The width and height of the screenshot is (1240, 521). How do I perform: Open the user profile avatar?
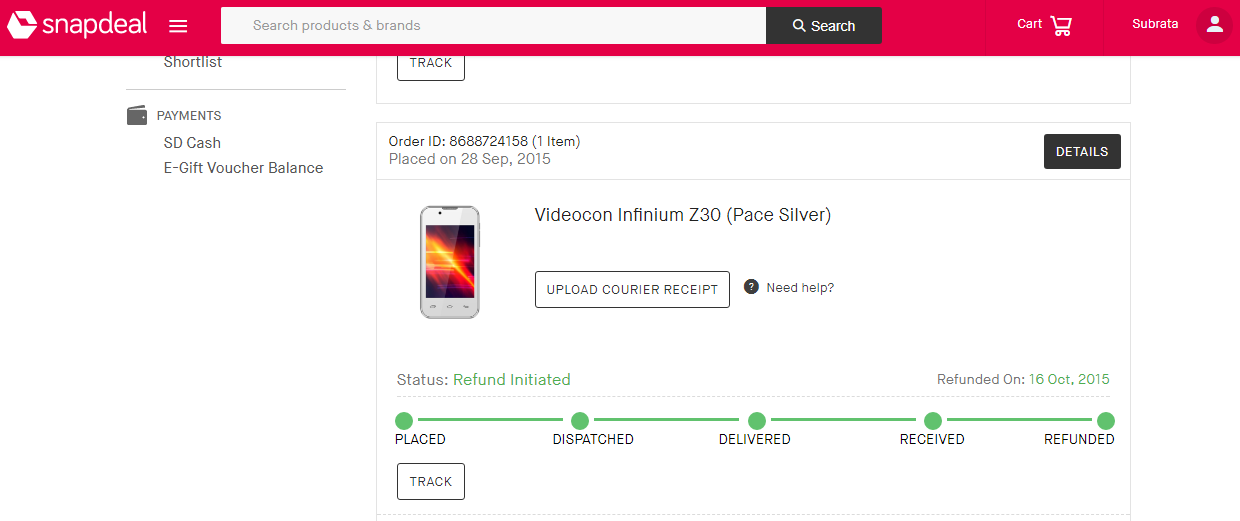pos(1214,25)
